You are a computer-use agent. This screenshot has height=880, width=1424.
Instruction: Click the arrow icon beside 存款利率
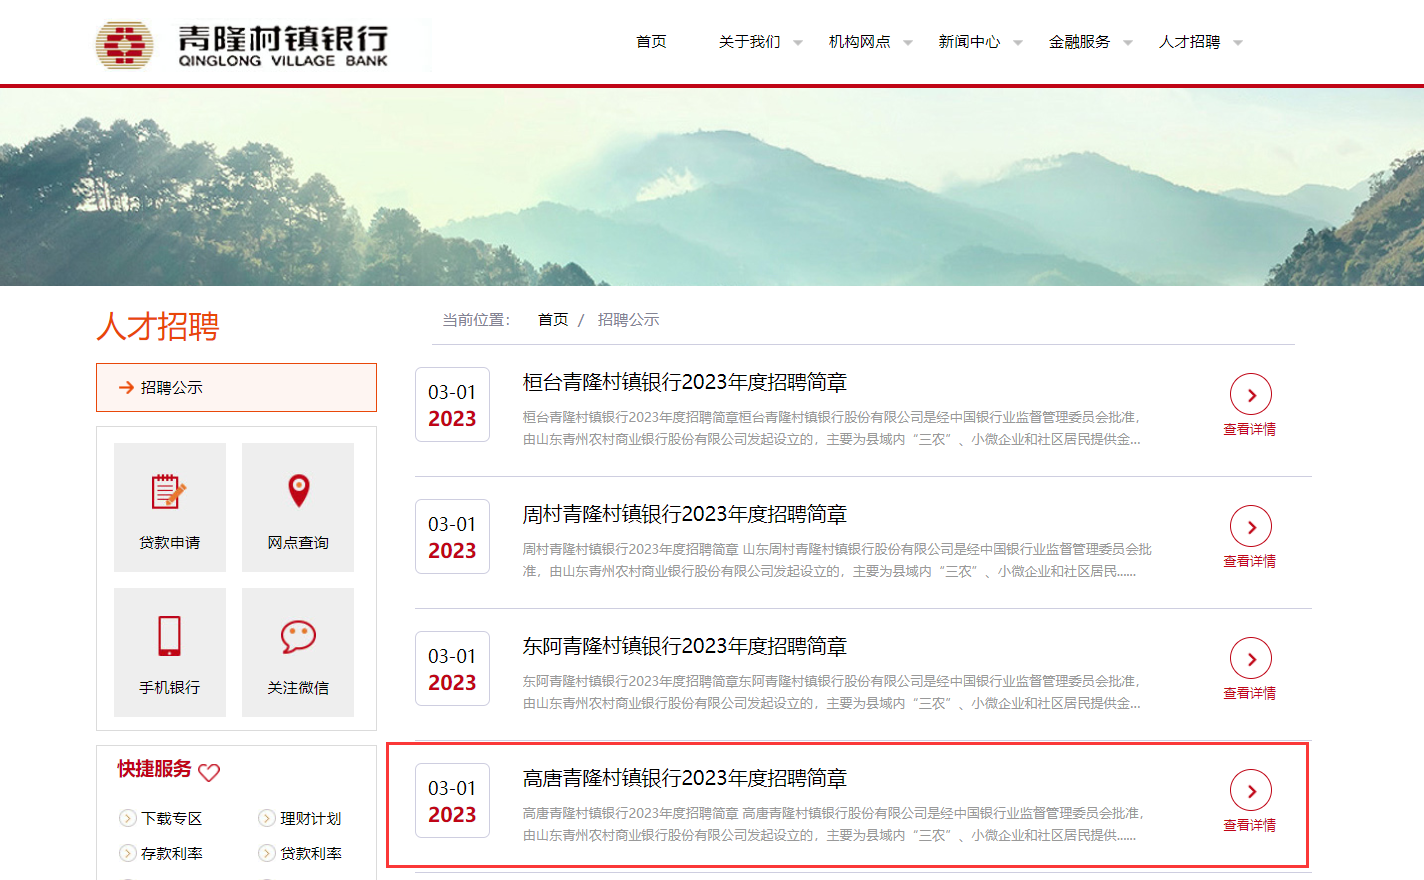click(128, 853)
